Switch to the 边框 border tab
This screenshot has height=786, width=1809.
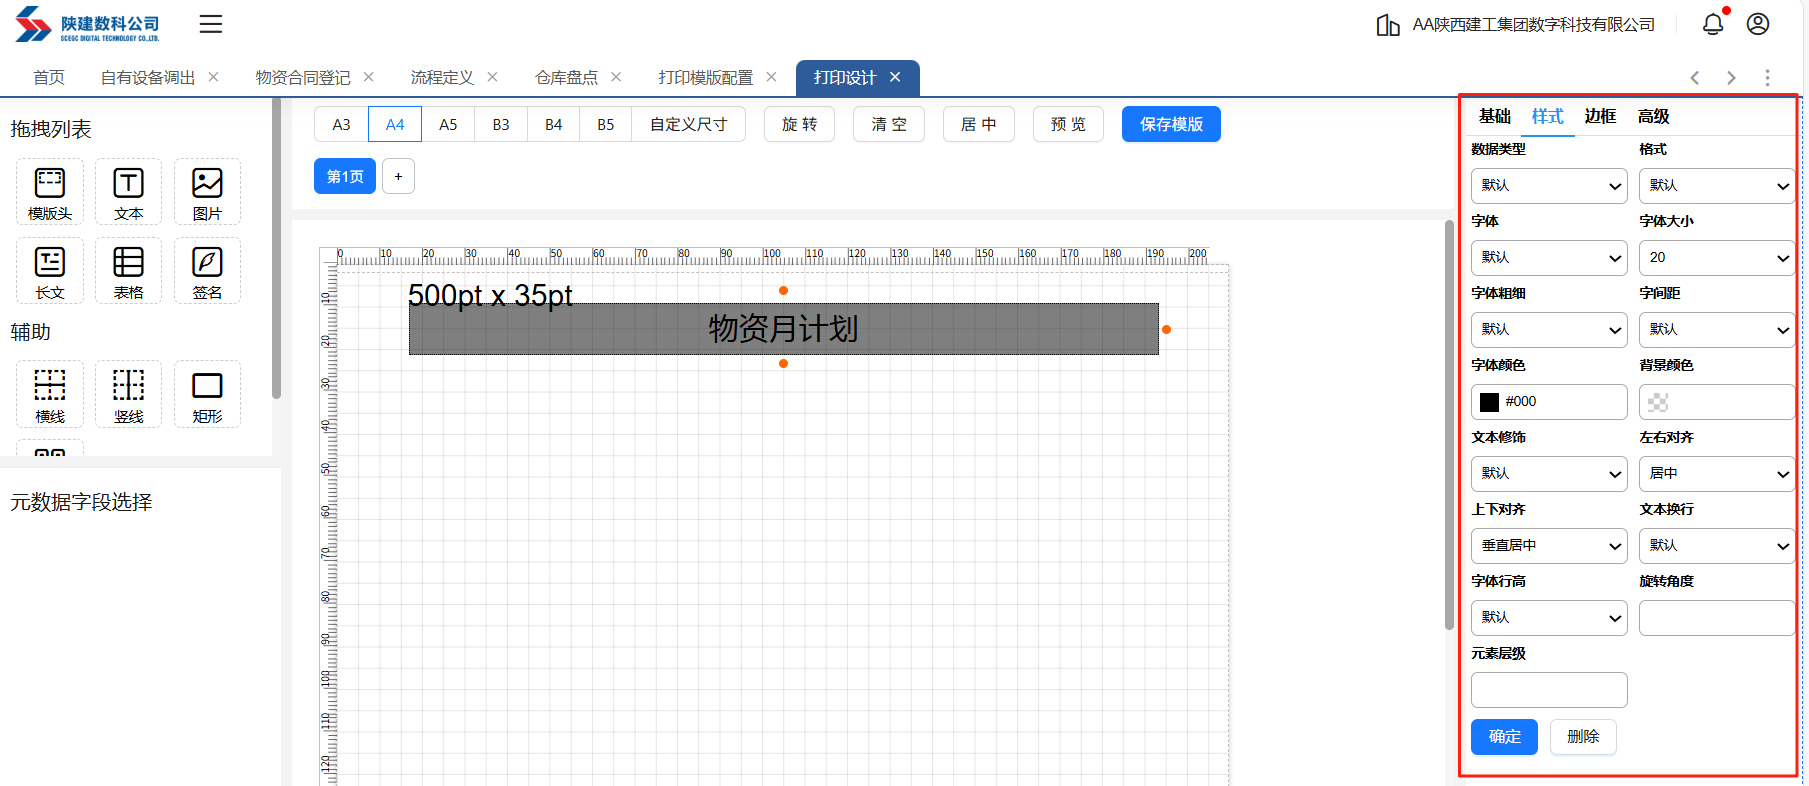[1600, 117]
